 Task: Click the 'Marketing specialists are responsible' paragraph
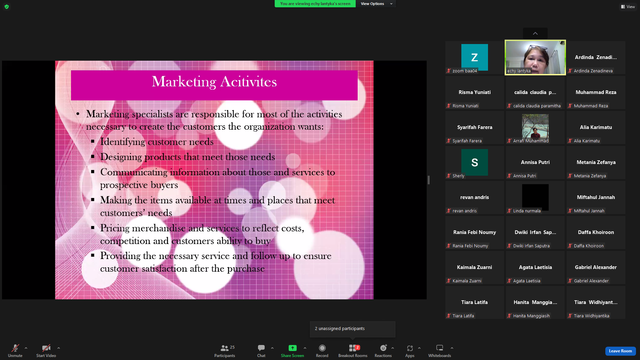[x=214, y=120]
